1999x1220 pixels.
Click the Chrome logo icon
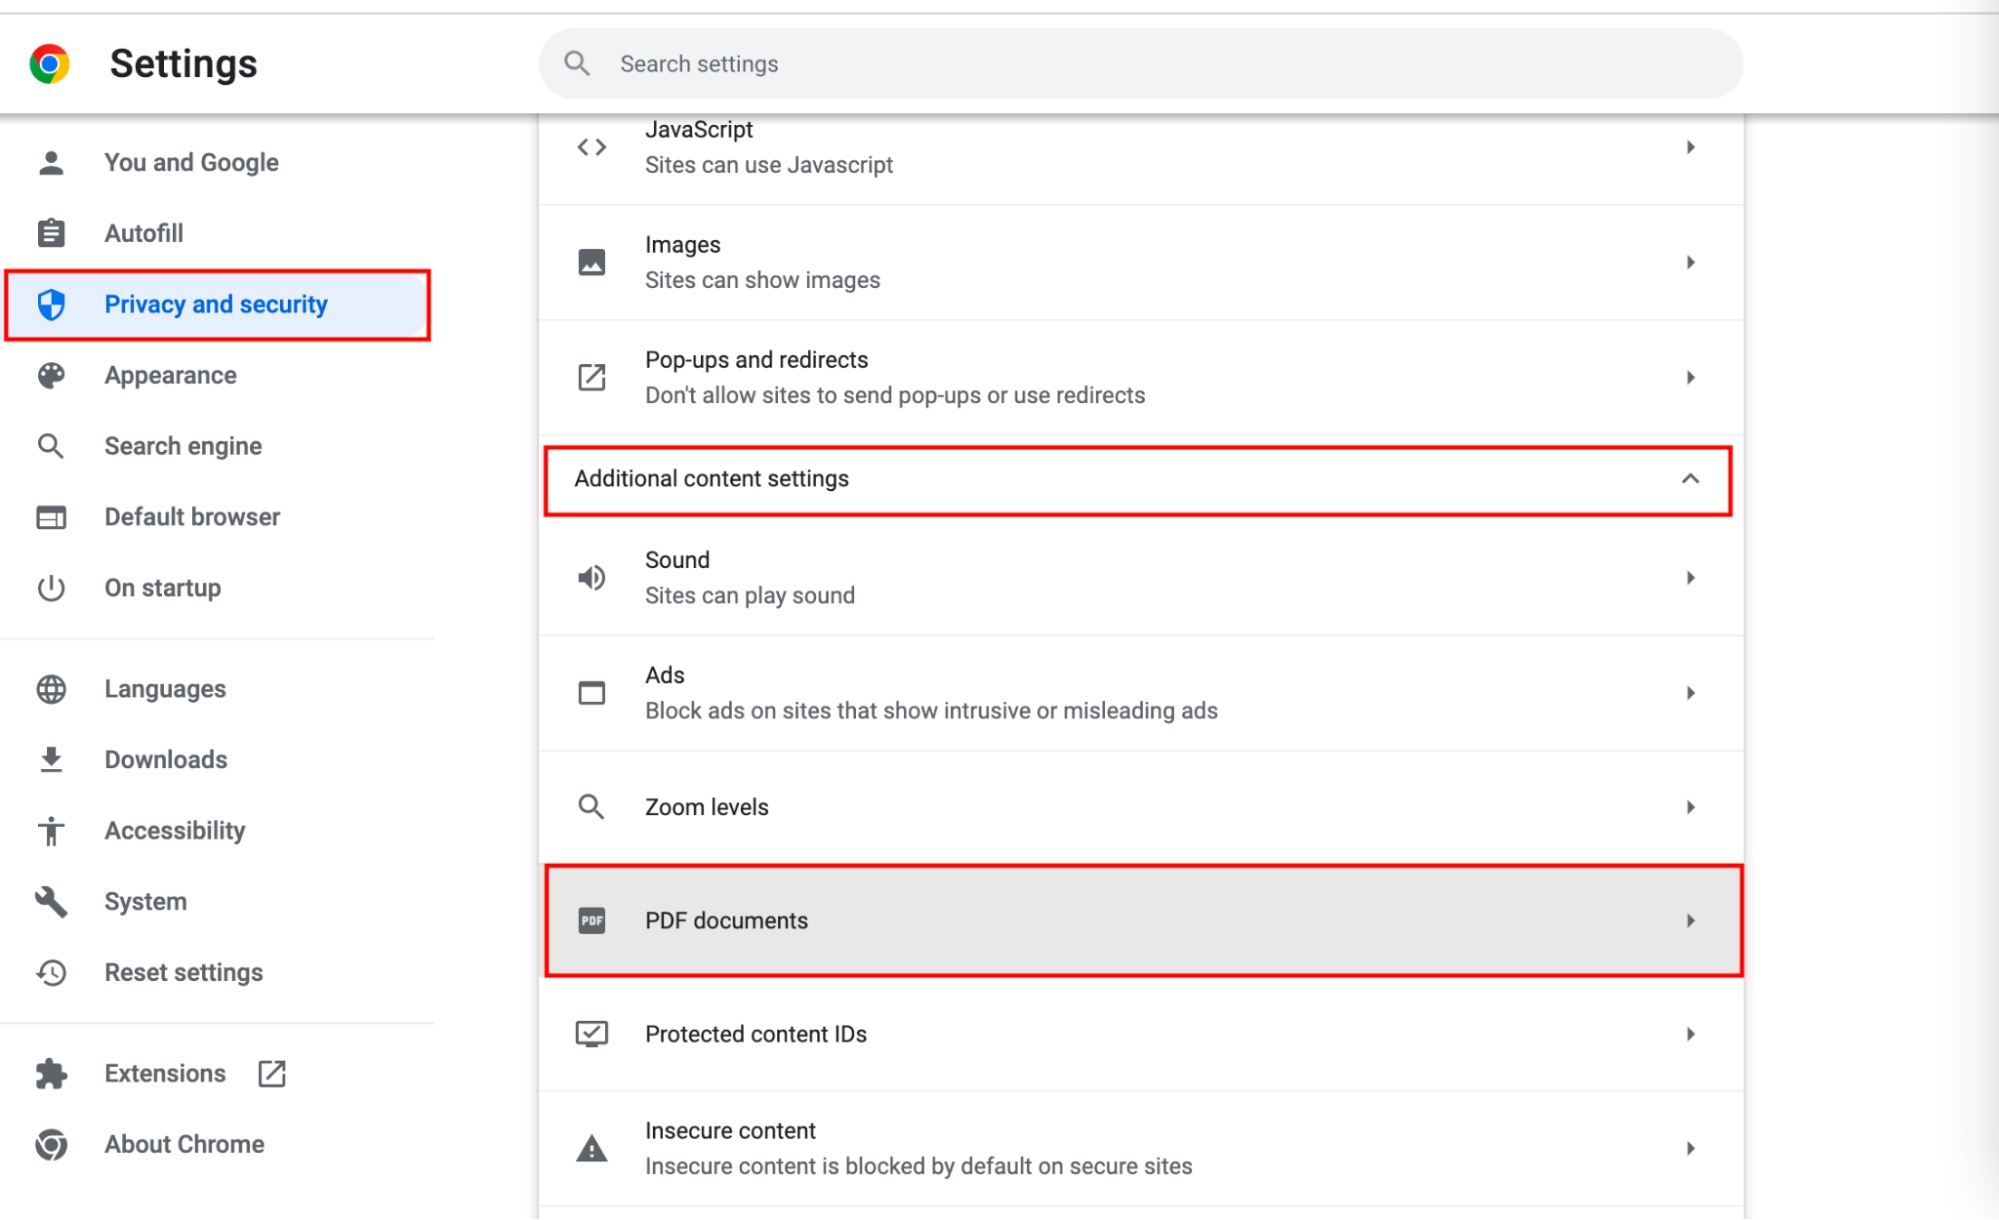pyautogui.click(x=49, y=64)
